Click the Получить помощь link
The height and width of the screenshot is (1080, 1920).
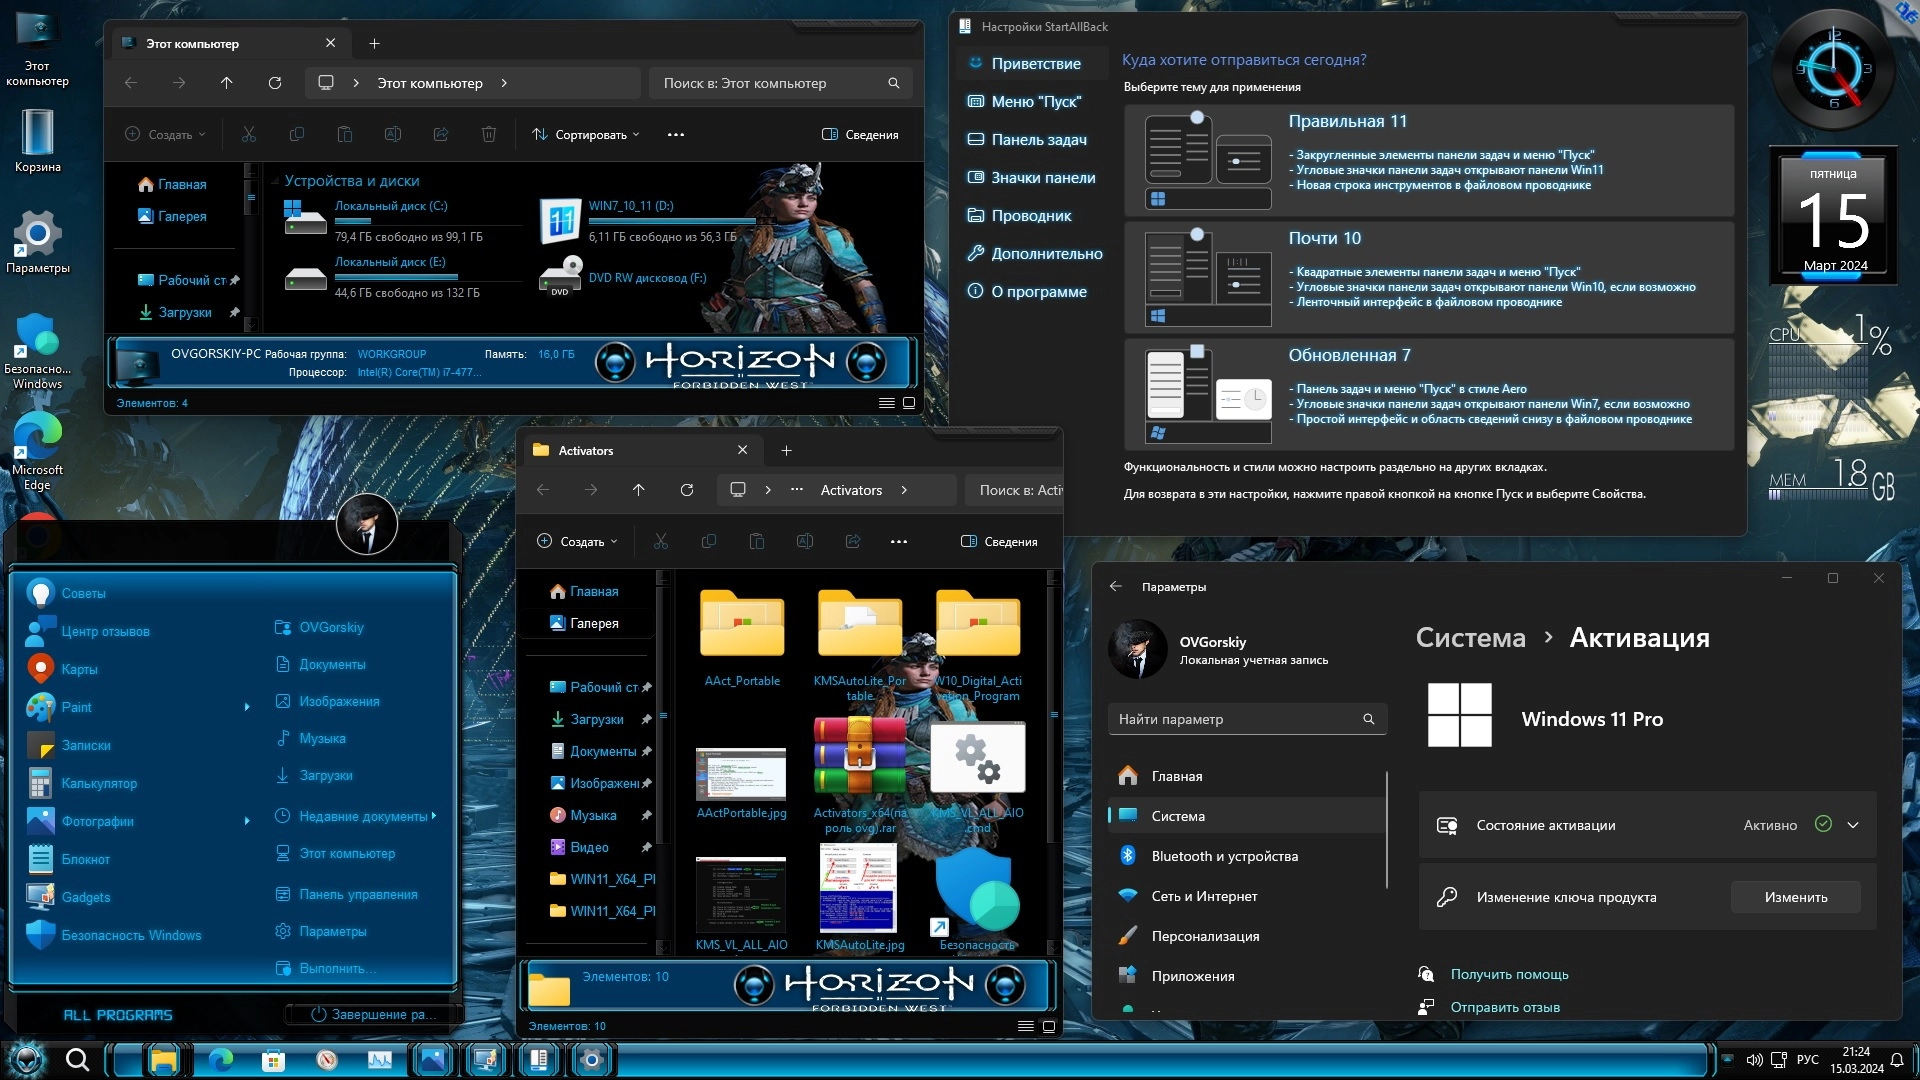pos(1509,974)
